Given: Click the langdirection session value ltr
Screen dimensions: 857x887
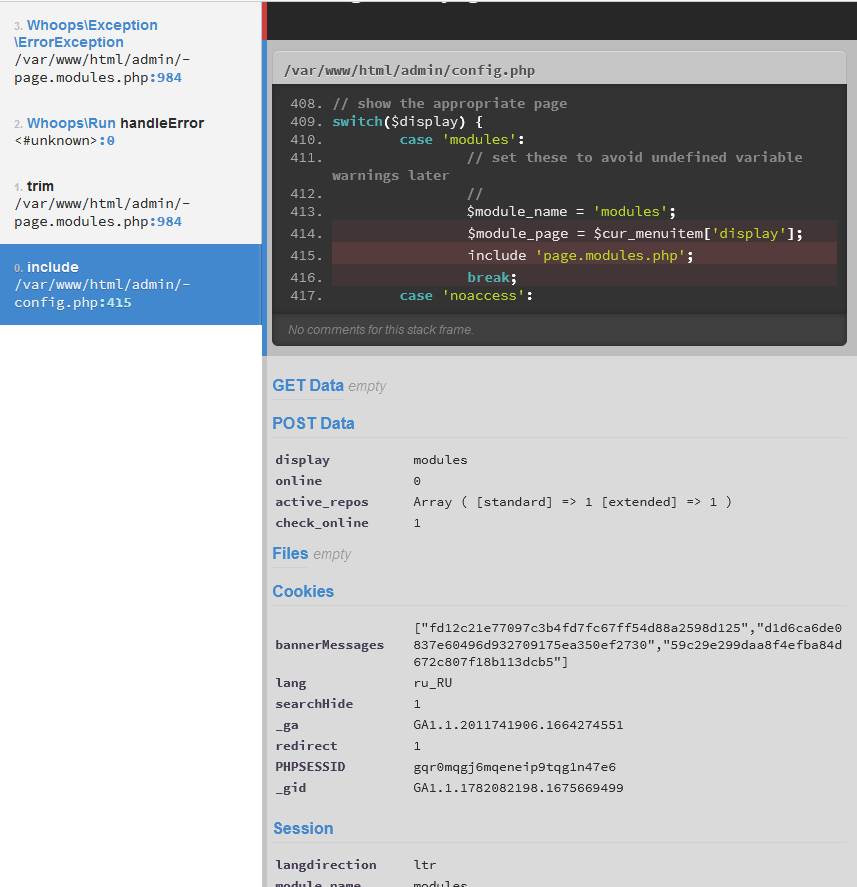Looking at the screenshot, I should click(x=425, y=864).
